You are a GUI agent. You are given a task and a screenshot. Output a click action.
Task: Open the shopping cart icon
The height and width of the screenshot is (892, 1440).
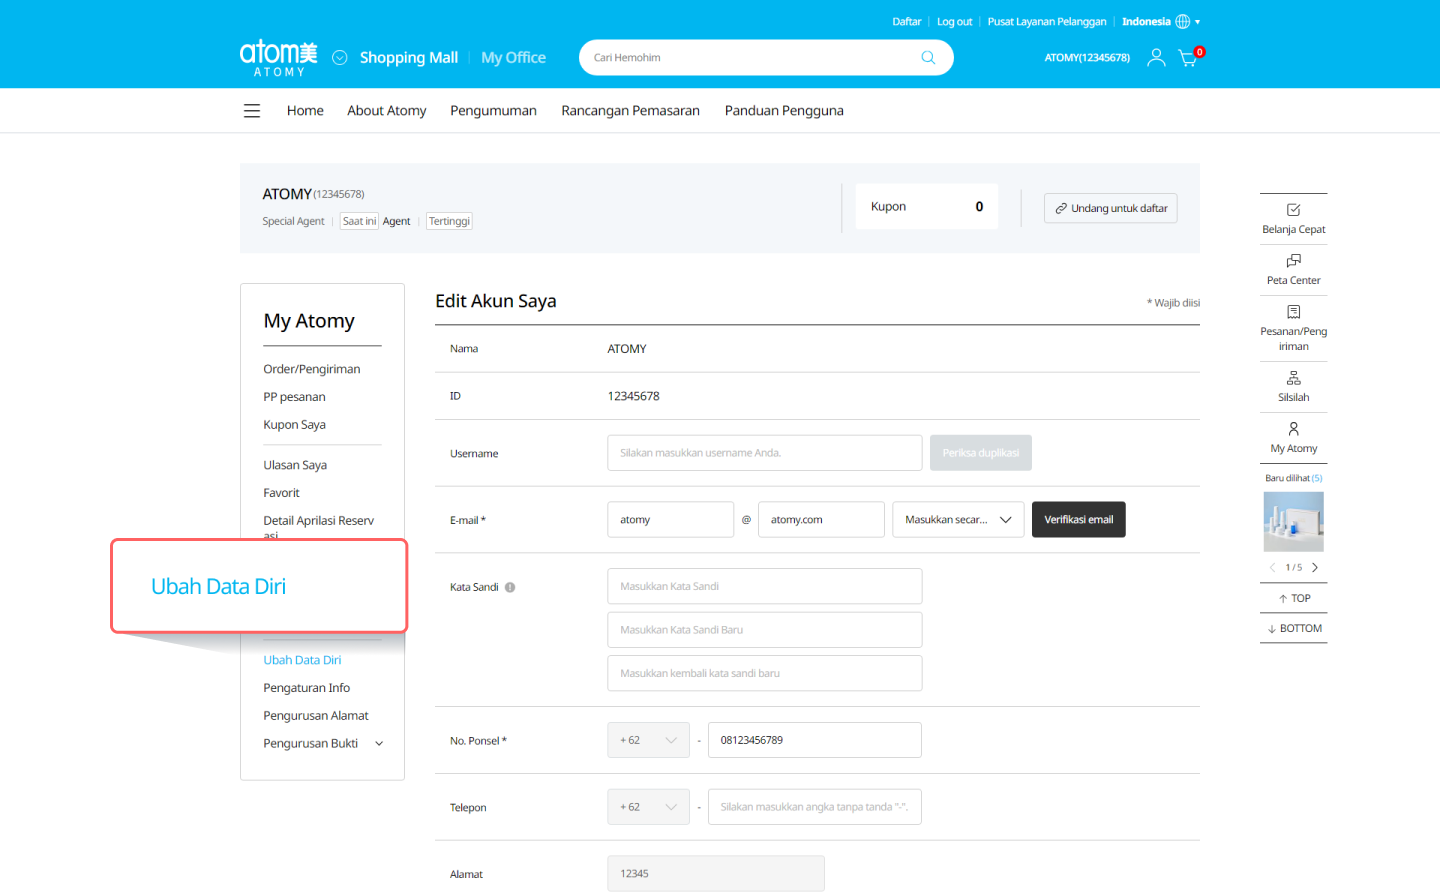tap(1188, 58)
